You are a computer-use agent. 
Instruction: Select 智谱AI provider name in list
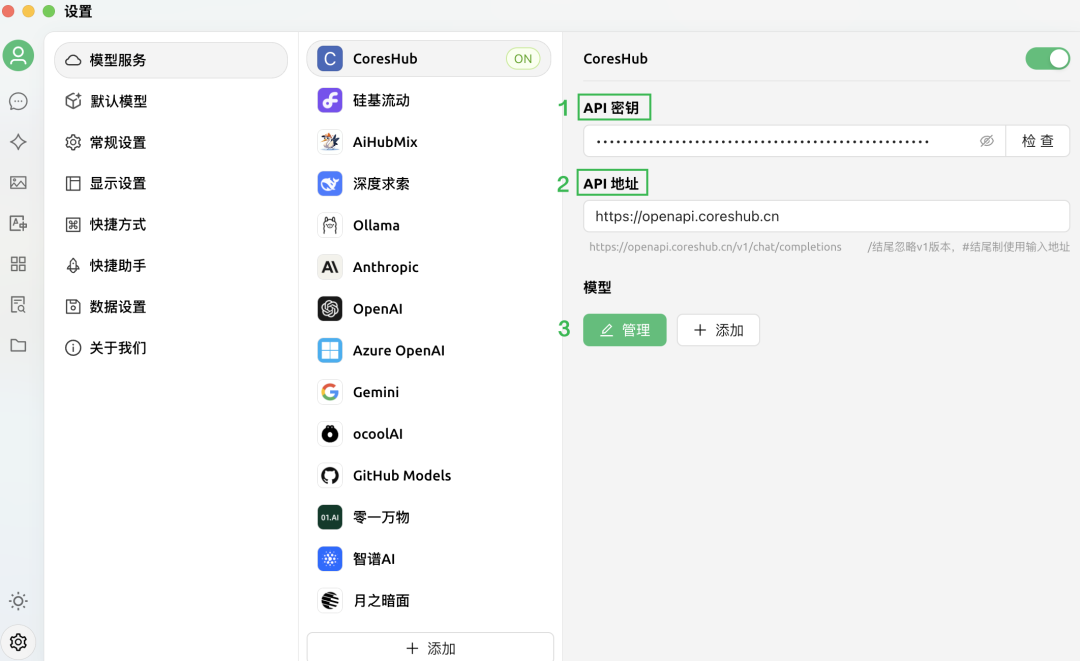[x=374, y=558]
